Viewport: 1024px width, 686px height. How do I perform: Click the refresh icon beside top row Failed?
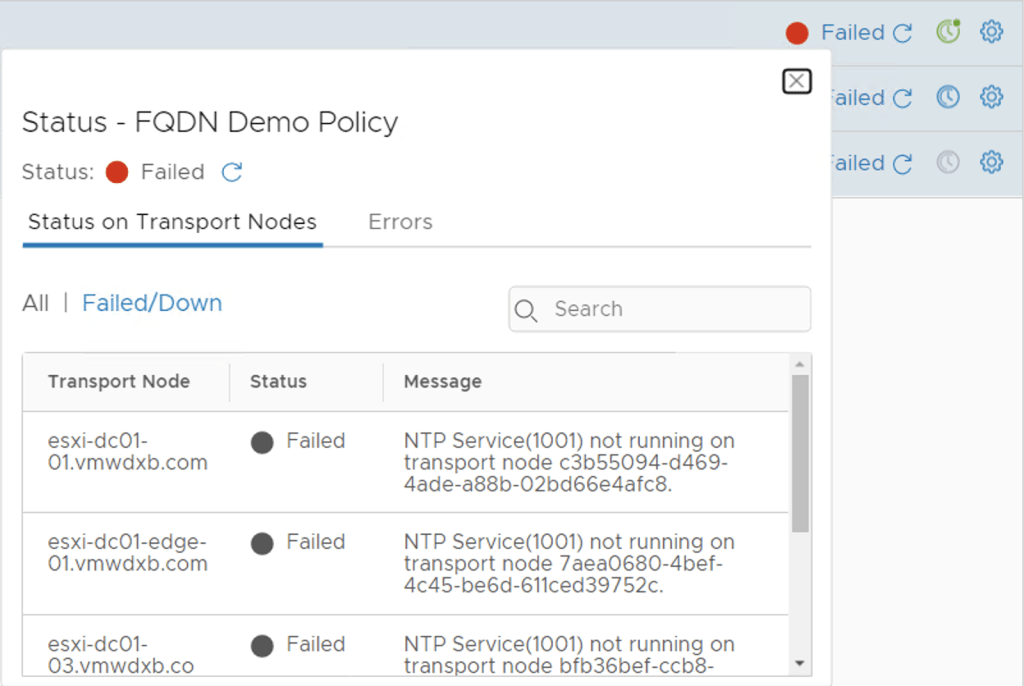pos(902,33)
